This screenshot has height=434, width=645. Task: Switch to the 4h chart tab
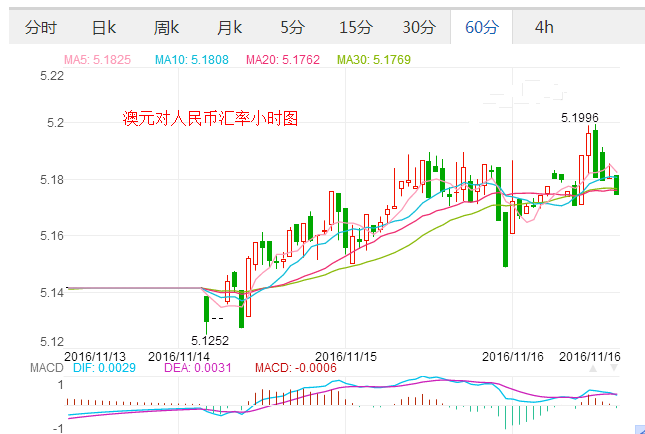coord(544,27)
